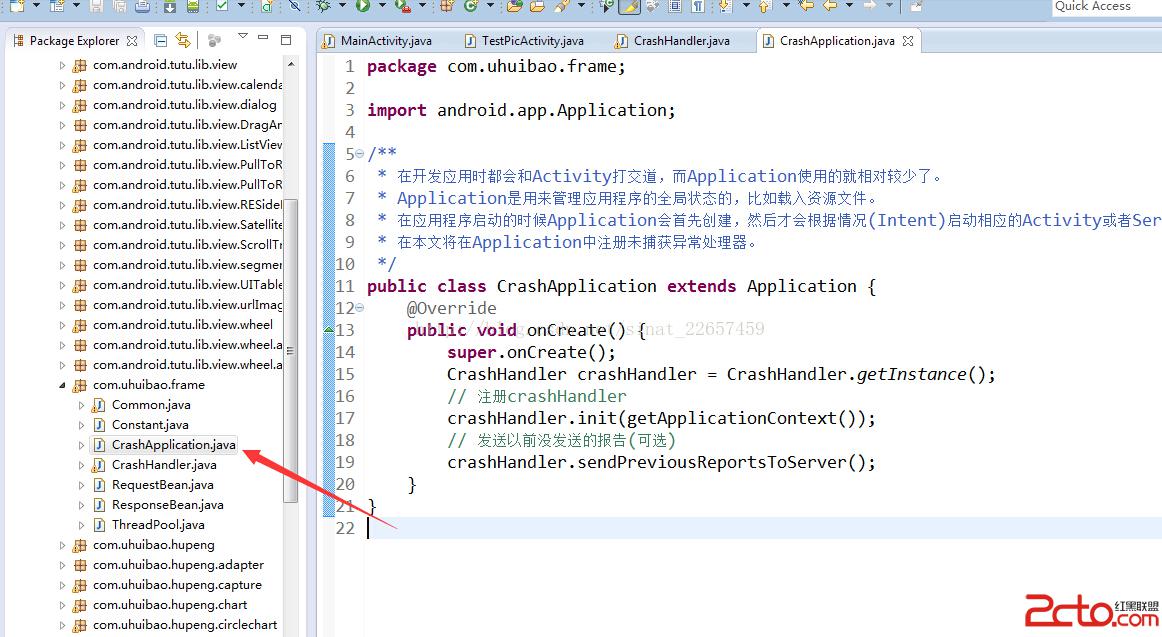
Task: Click the New wizard toolbar icon
Action: click(16, 6)
